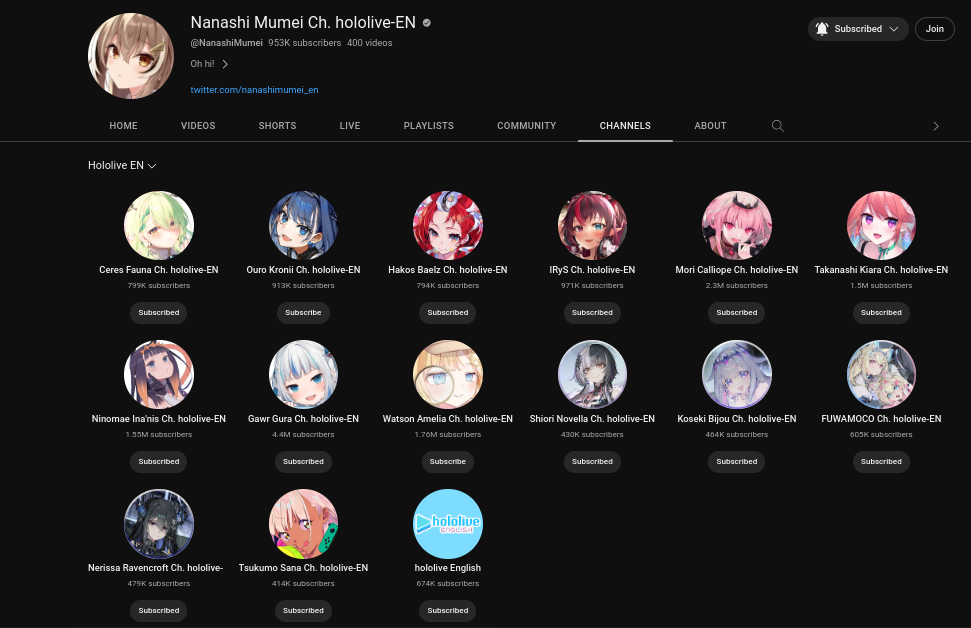Image resolution: width=971 pixels, height=628 pixels.
Task: Open the Ninomae Ina'nis channel avatar
Action: 159,375
